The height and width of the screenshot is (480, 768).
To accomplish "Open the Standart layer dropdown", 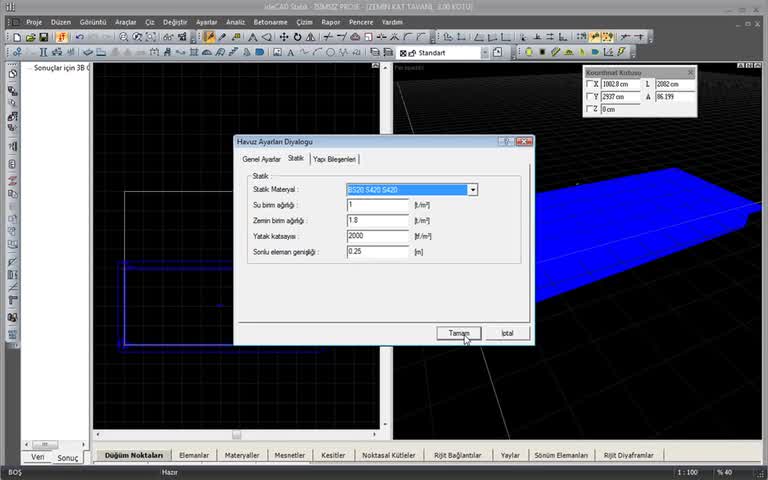I will click(485, 53).
